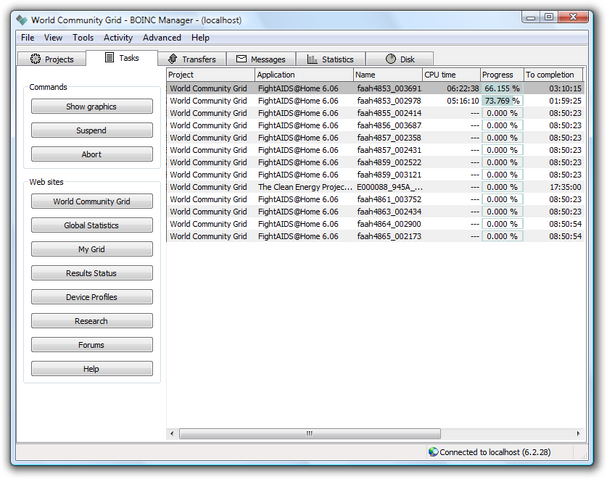Click completion time 17:35:00
This screenshot has height=479, width=607.
(566, 187)
